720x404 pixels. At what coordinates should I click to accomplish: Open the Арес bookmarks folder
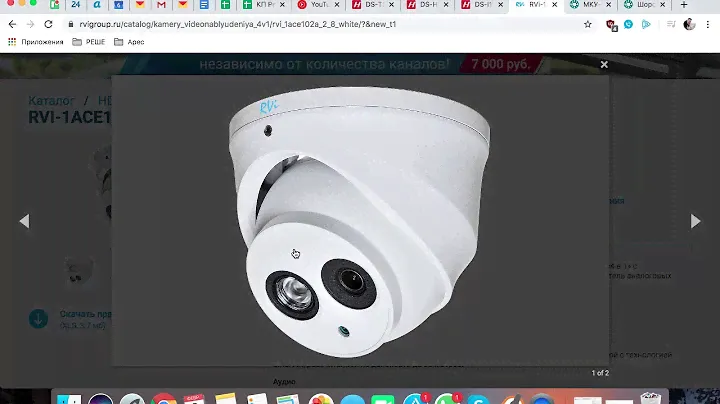[131, 42]
